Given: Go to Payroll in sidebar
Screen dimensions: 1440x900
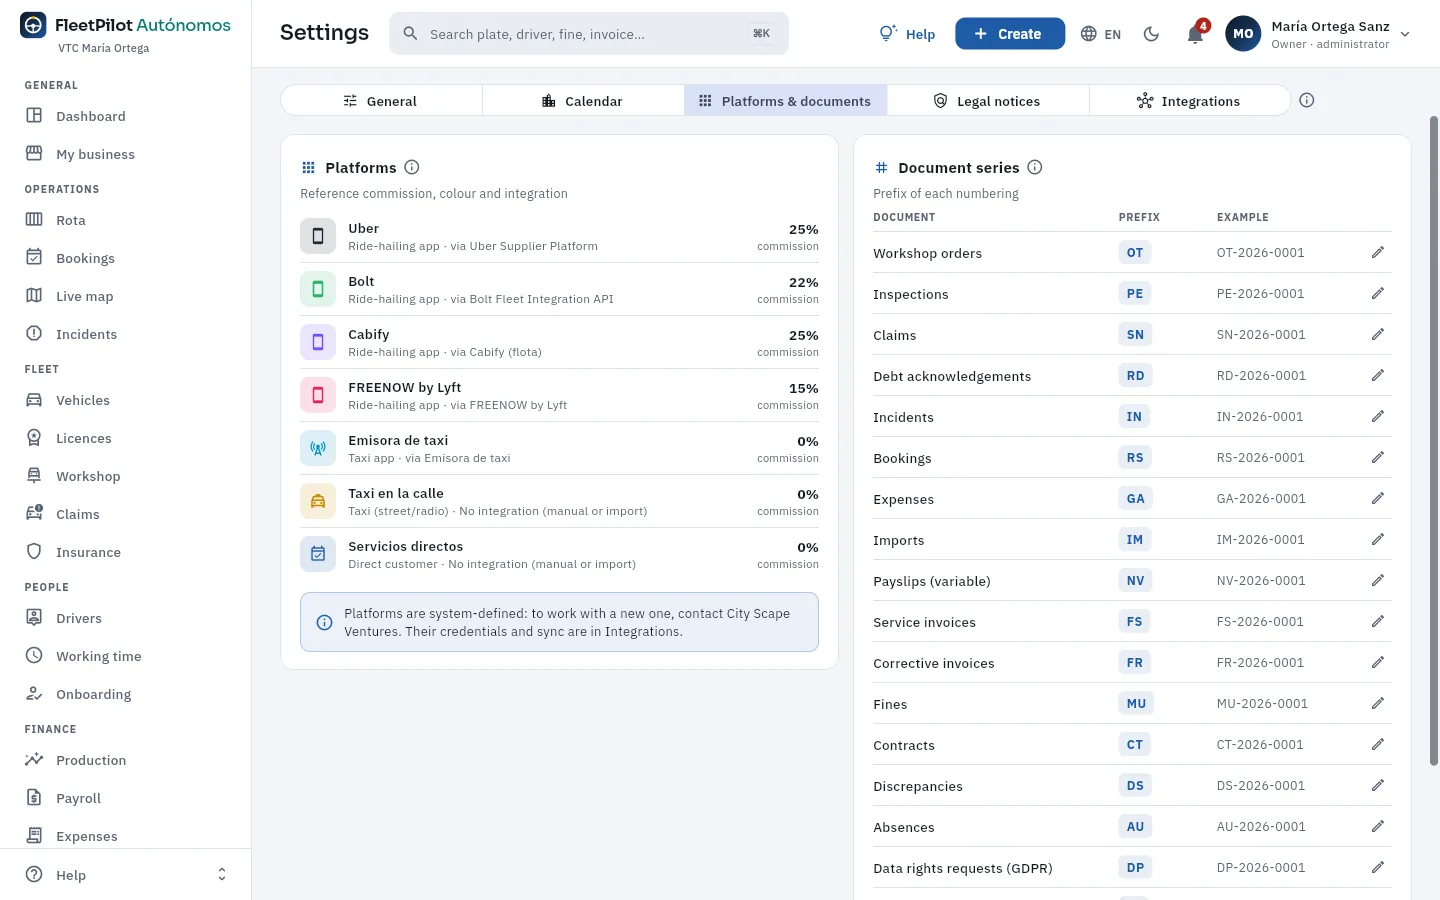Looking at the screenshot, I should 125,798.
